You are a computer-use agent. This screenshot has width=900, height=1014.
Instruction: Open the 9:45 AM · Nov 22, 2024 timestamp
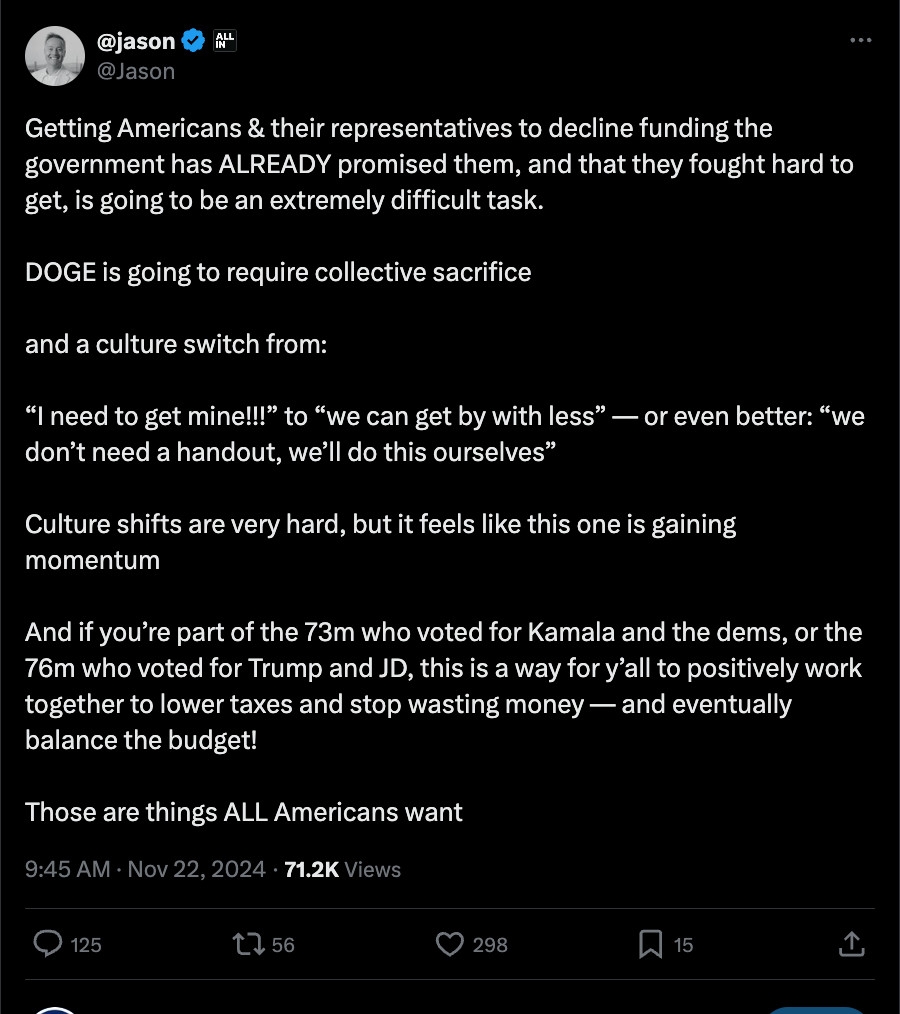click(145, 869)
